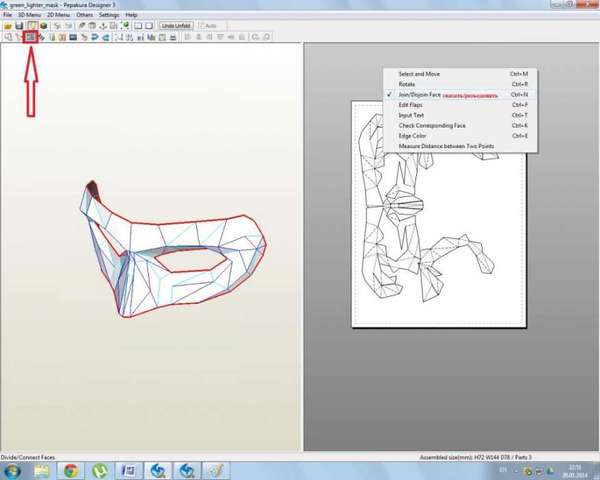The width and height of the screenshot is (600, 480).
Task: Choose Edit Flaps in context menu
Action: [460, 105]
